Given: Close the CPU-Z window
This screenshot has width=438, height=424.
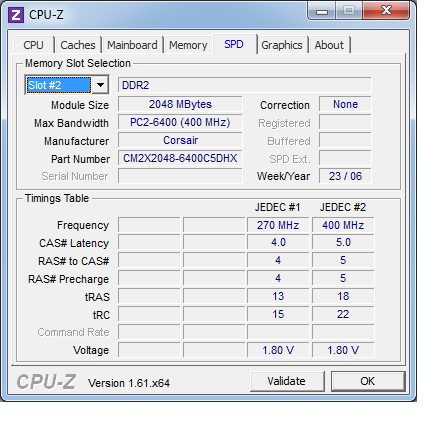Looking at the screenshot, I should point(386,10).
